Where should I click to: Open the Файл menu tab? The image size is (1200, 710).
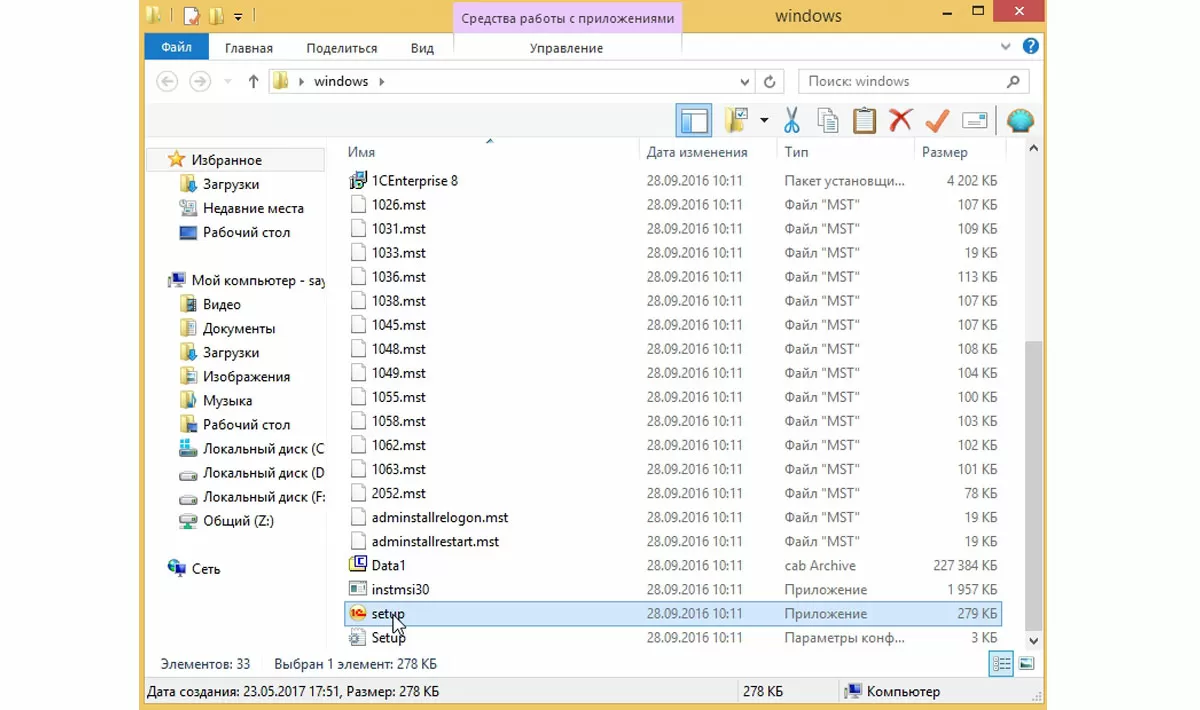coord(176,47)
